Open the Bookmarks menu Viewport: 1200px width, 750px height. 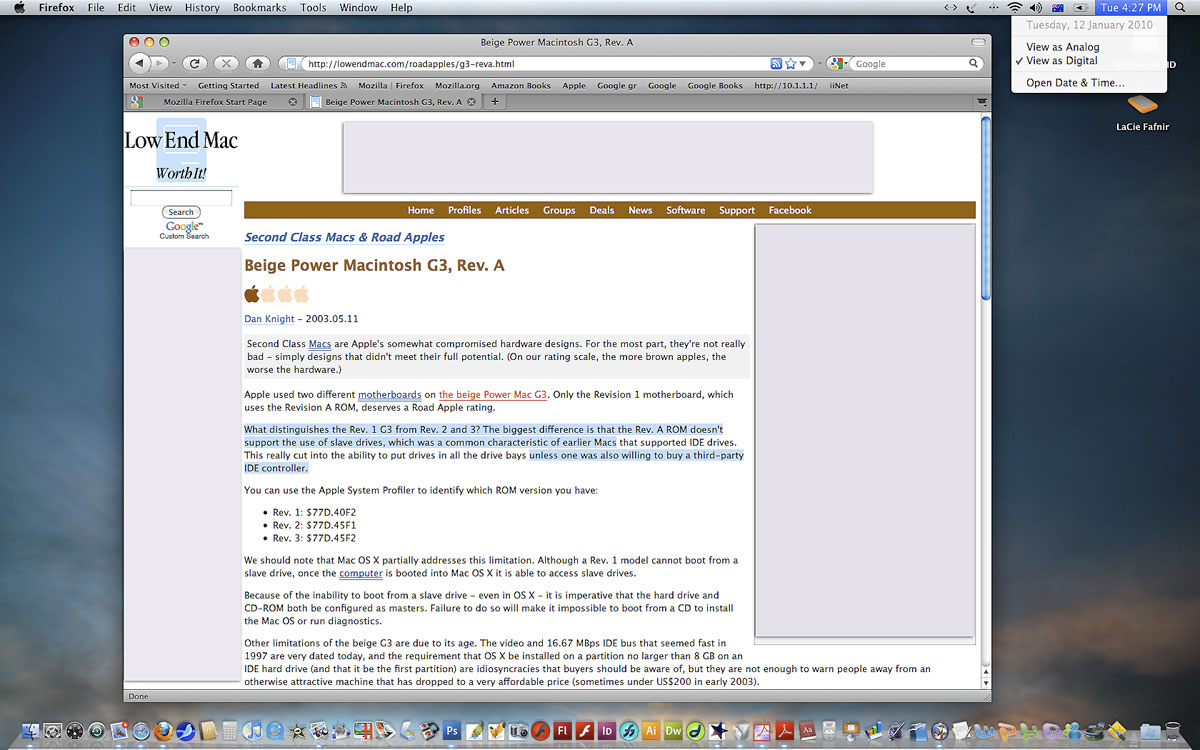click(x=260, y=7)
